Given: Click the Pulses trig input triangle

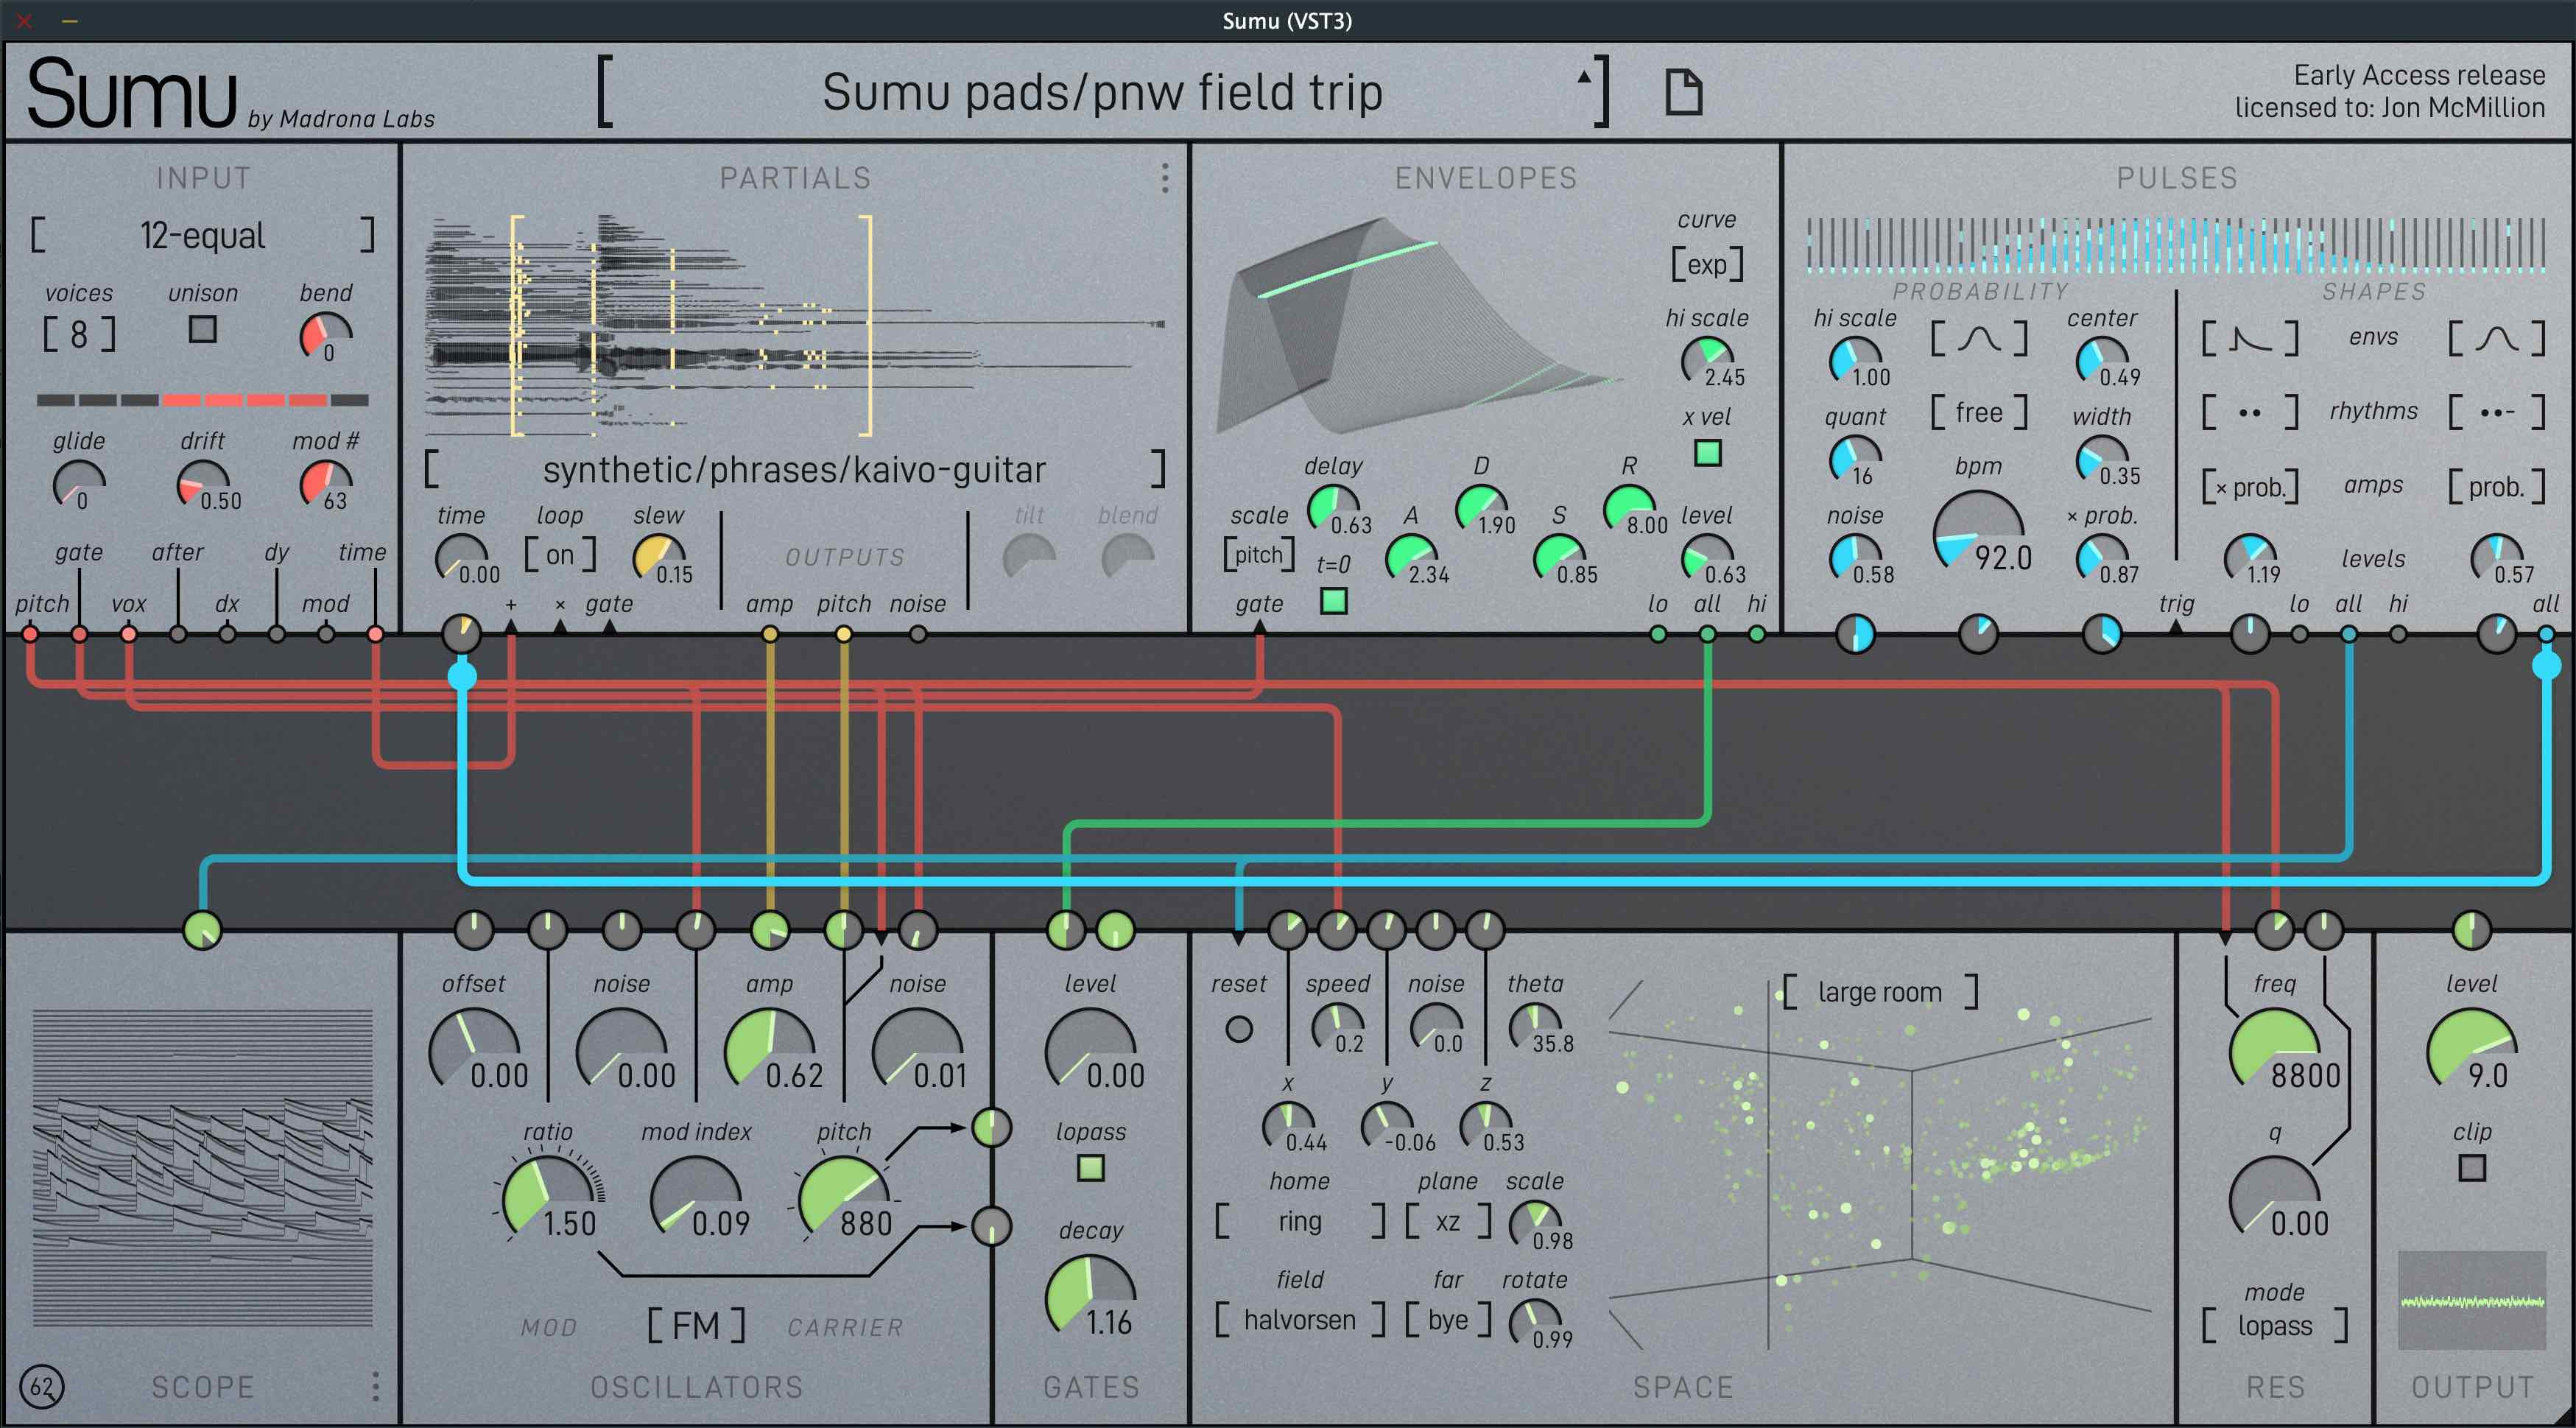Looking at the screenshot, I should (x=2176, y=627).
